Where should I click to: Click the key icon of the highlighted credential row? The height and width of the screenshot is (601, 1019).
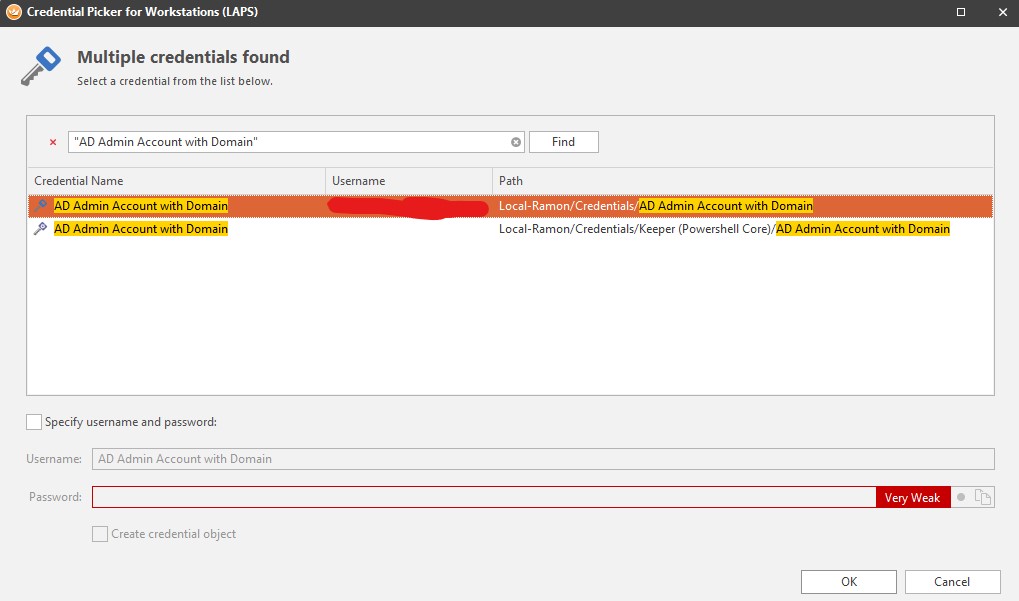point(40,206)
